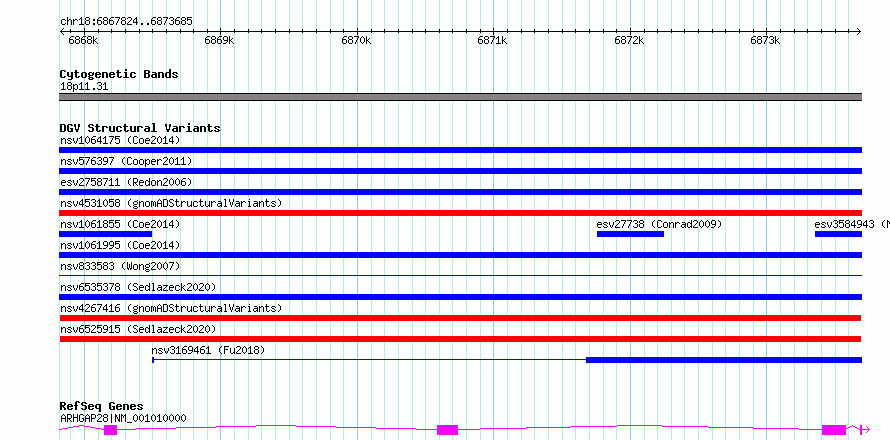Click the esv27738 (Conrad2009) variant bar
The width and height of the screenshot is (890, 440).
(x=630, y=234)
